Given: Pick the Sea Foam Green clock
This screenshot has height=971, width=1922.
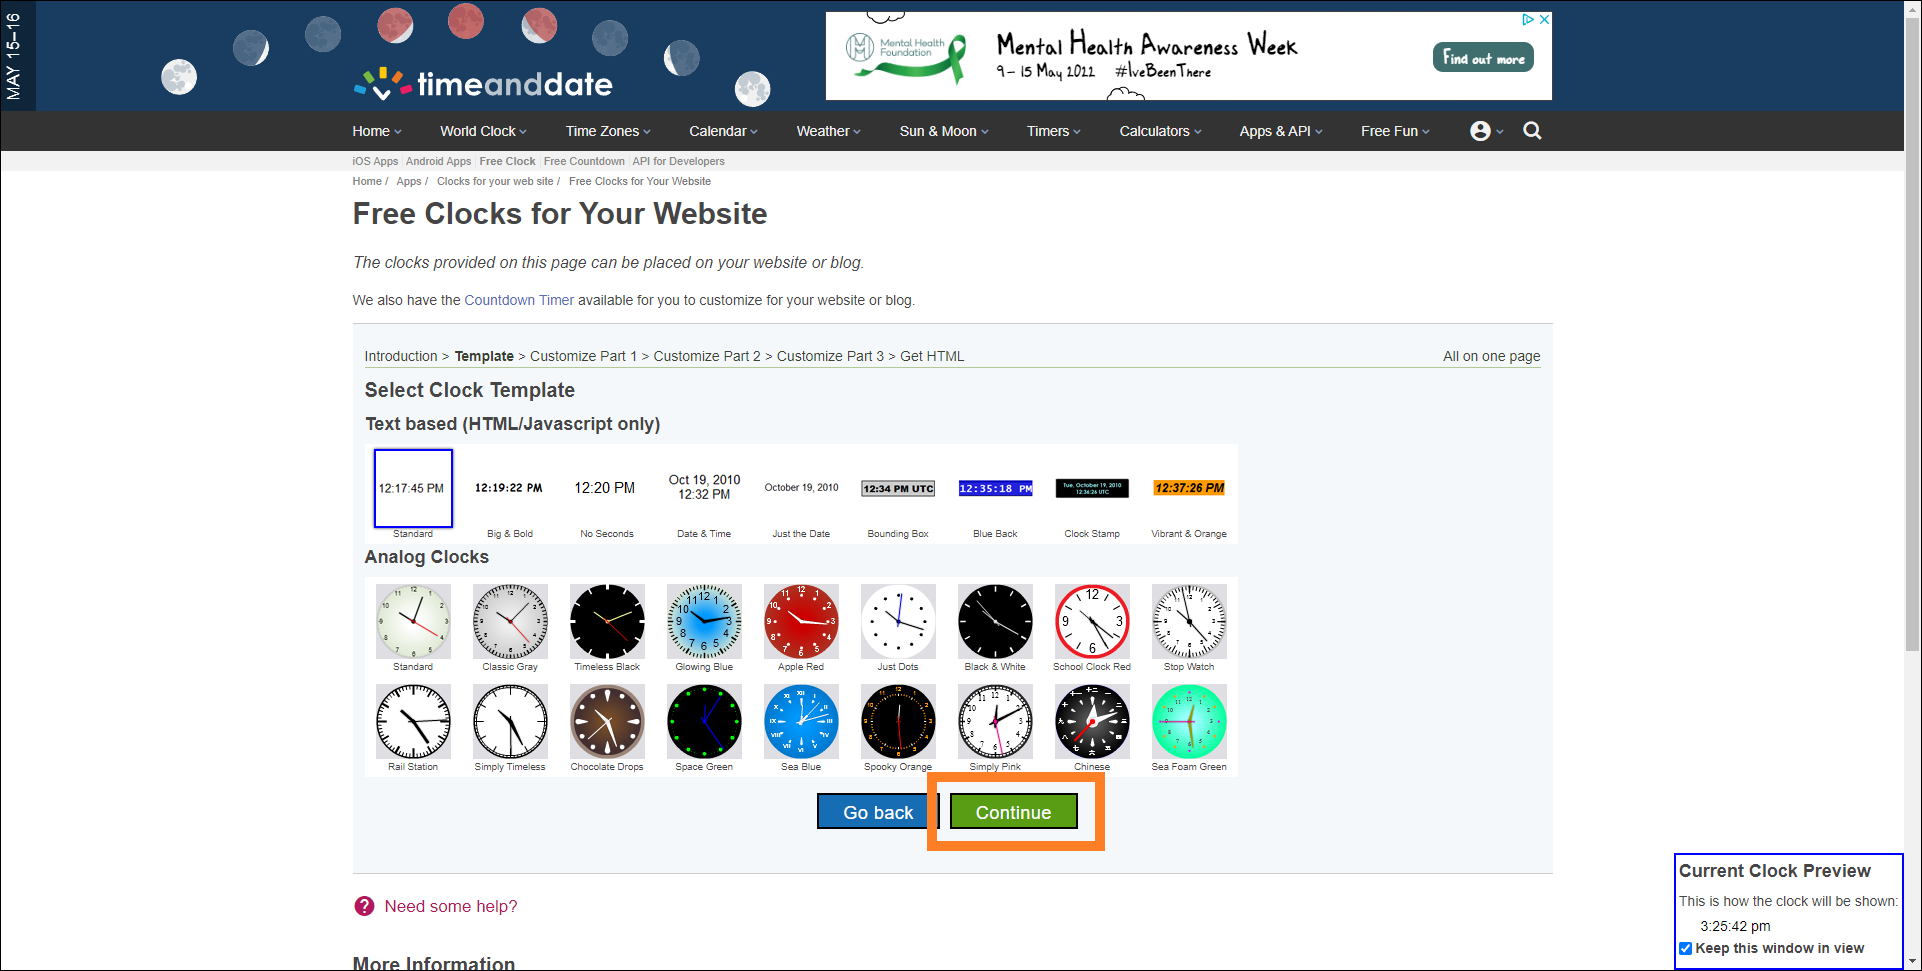Looking at the screenshot, I should pos(1188,722).
